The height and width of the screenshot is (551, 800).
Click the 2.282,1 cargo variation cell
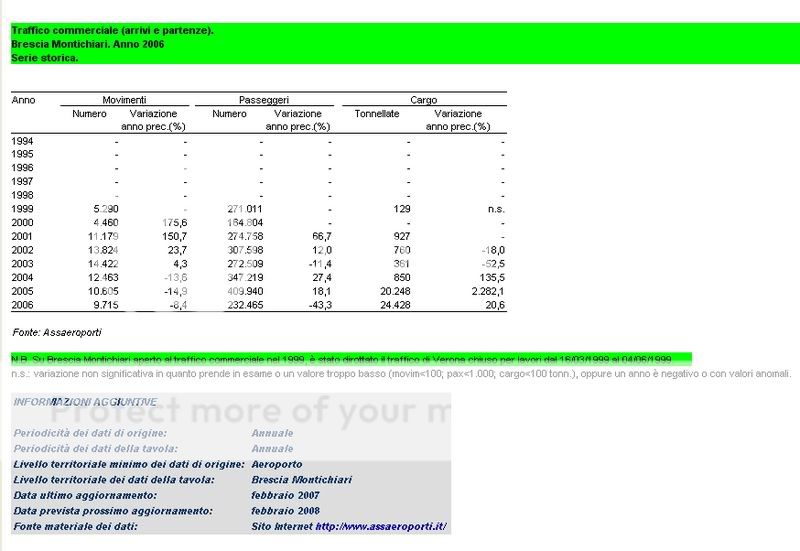[x=484, y=289]
